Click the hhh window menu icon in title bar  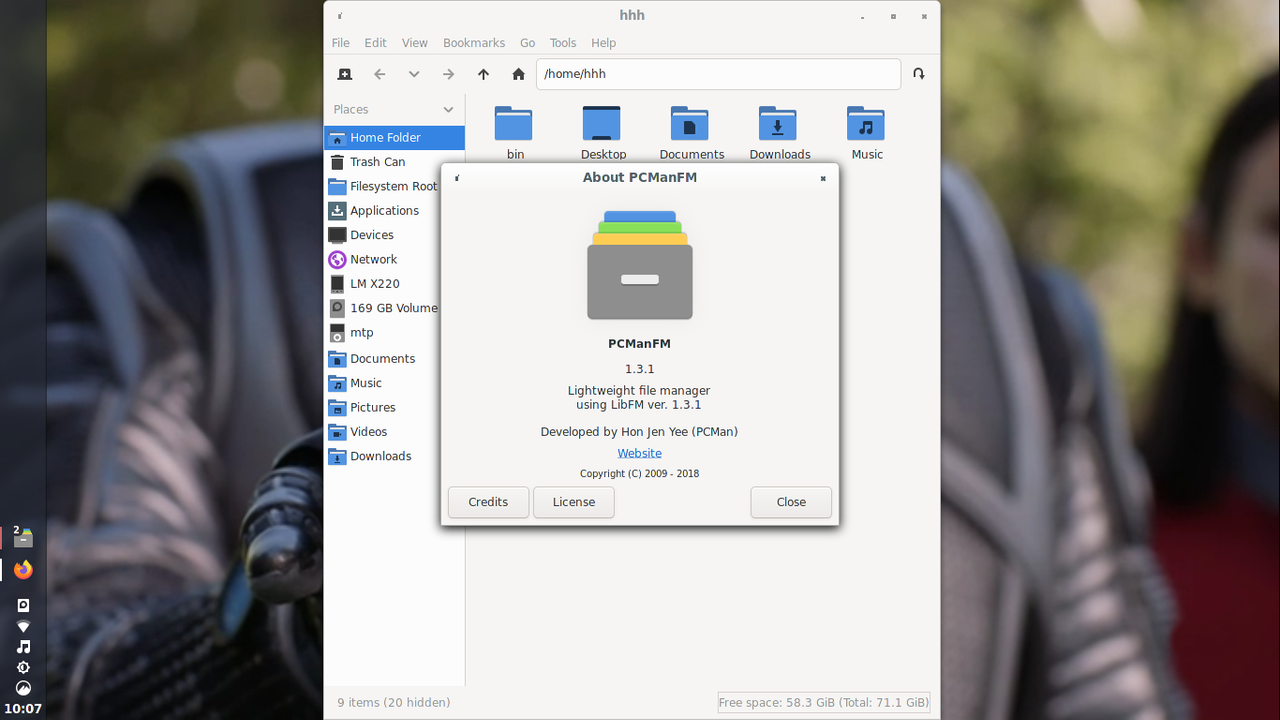[x=340, y=16]
